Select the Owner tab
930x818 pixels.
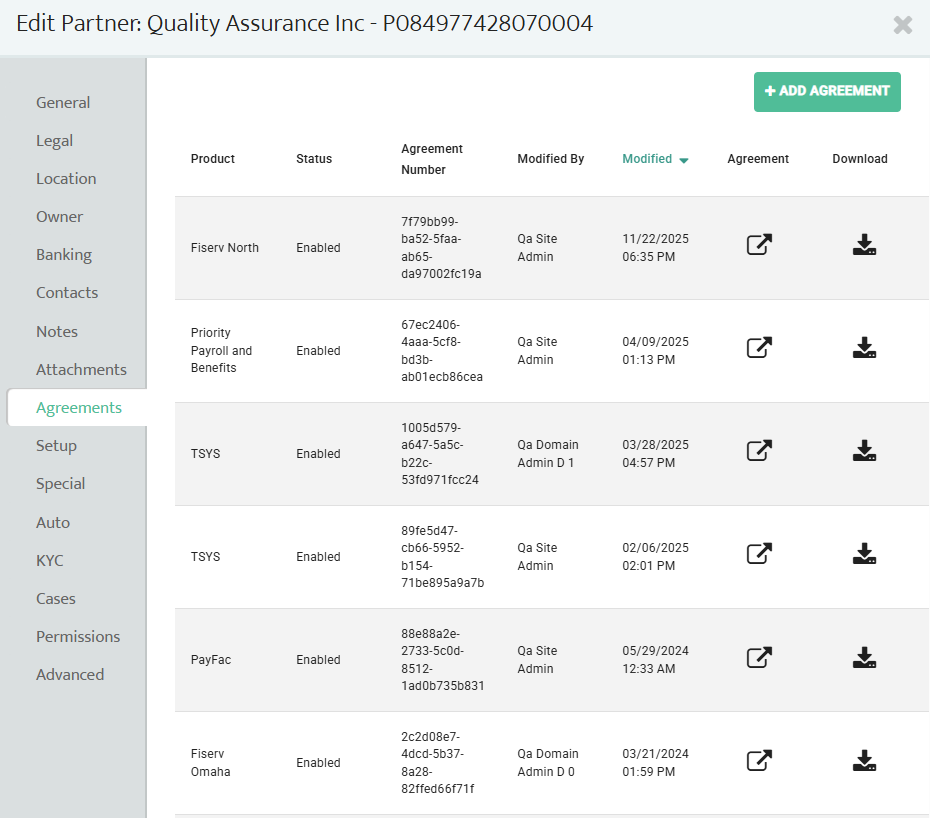[x=59, y=217]
